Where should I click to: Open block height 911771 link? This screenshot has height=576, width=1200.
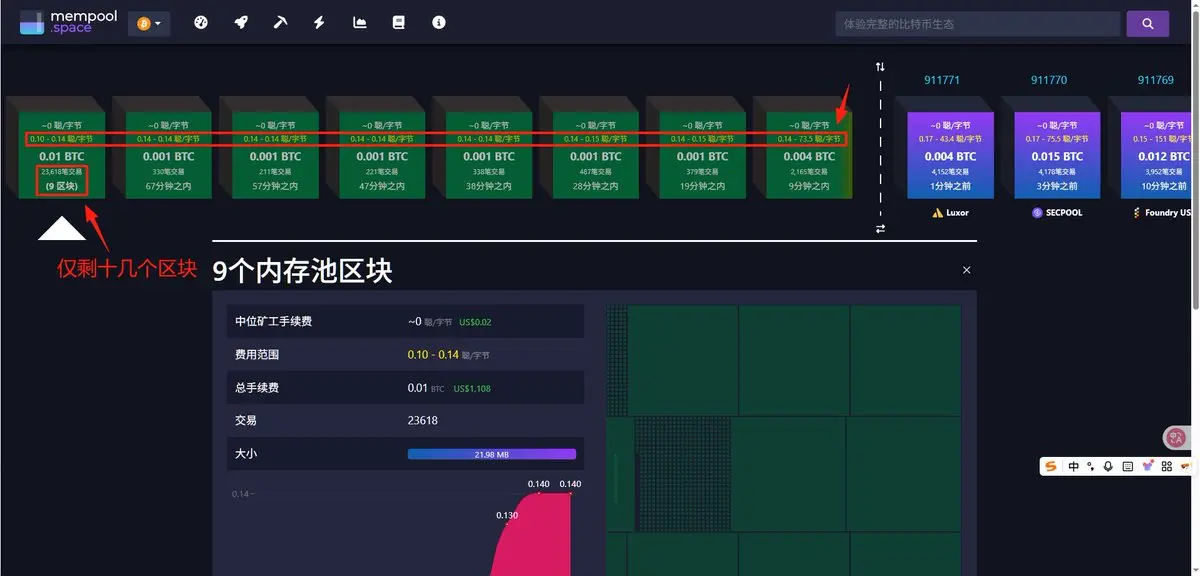(x=941, y=80)
